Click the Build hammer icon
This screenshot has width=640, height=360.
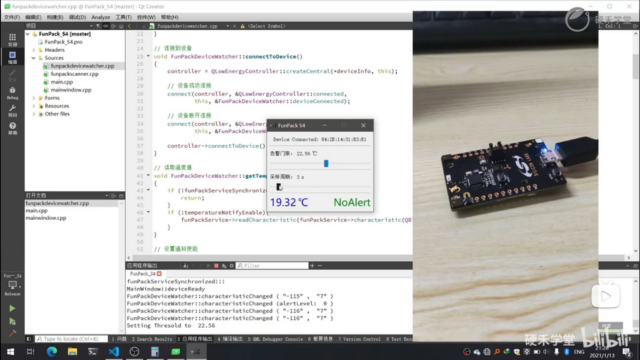point(12,333)
